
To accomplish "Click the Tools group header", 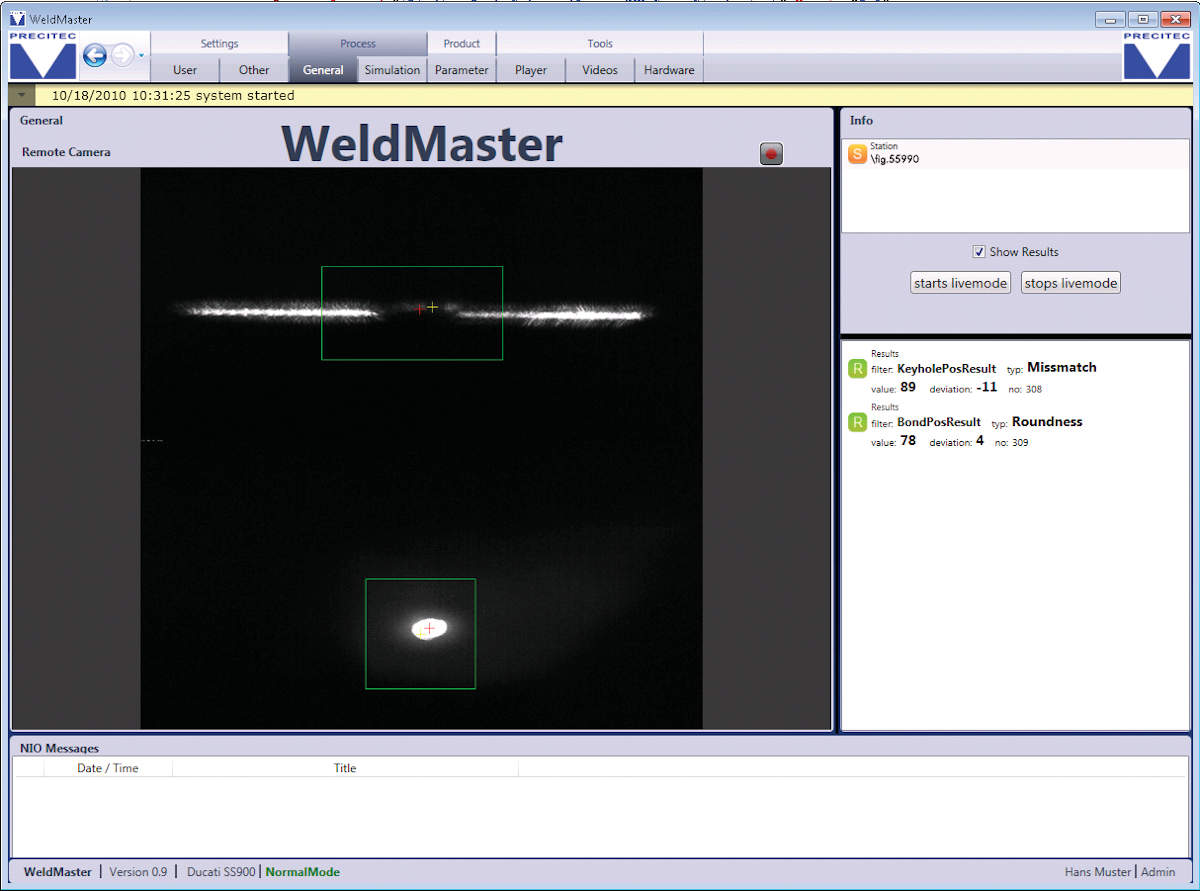I will tap(600, 44).
